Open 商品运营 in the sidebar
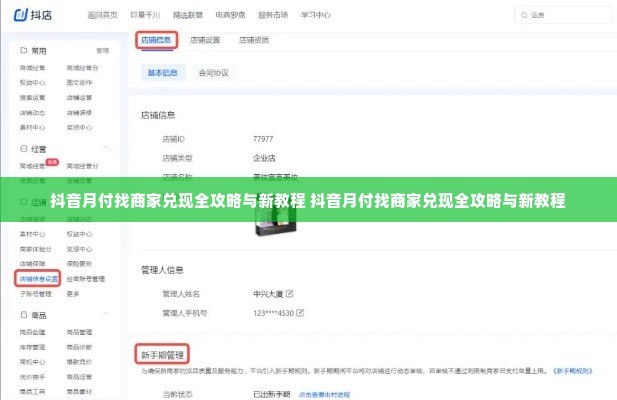 [x=79, y=377]
